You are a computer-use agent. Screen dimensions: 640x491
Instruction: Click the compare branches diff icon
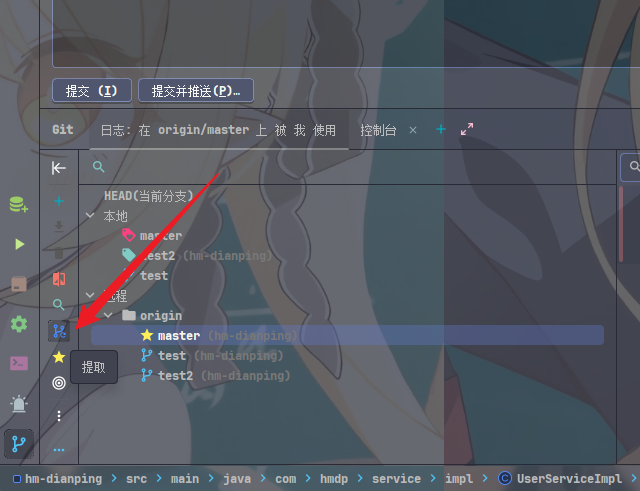tap(59, 279)
